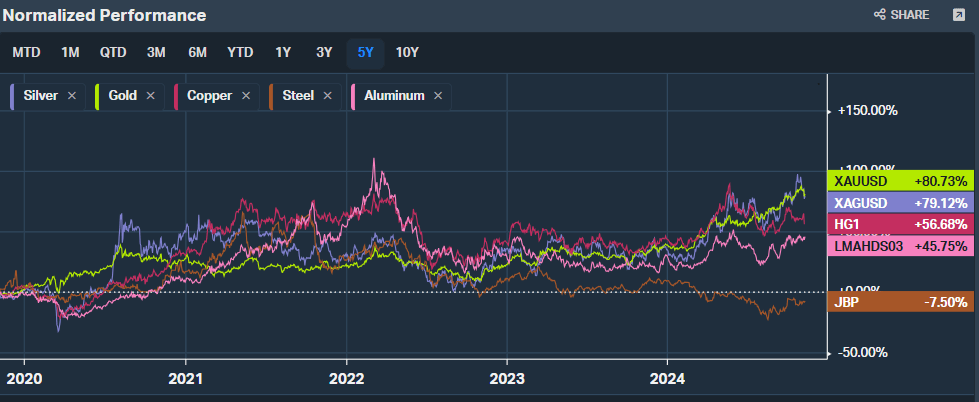Click the XAUUSD +80.73% value label
Viewport: 979px width, 402px height.
click(x=901, y=181)
